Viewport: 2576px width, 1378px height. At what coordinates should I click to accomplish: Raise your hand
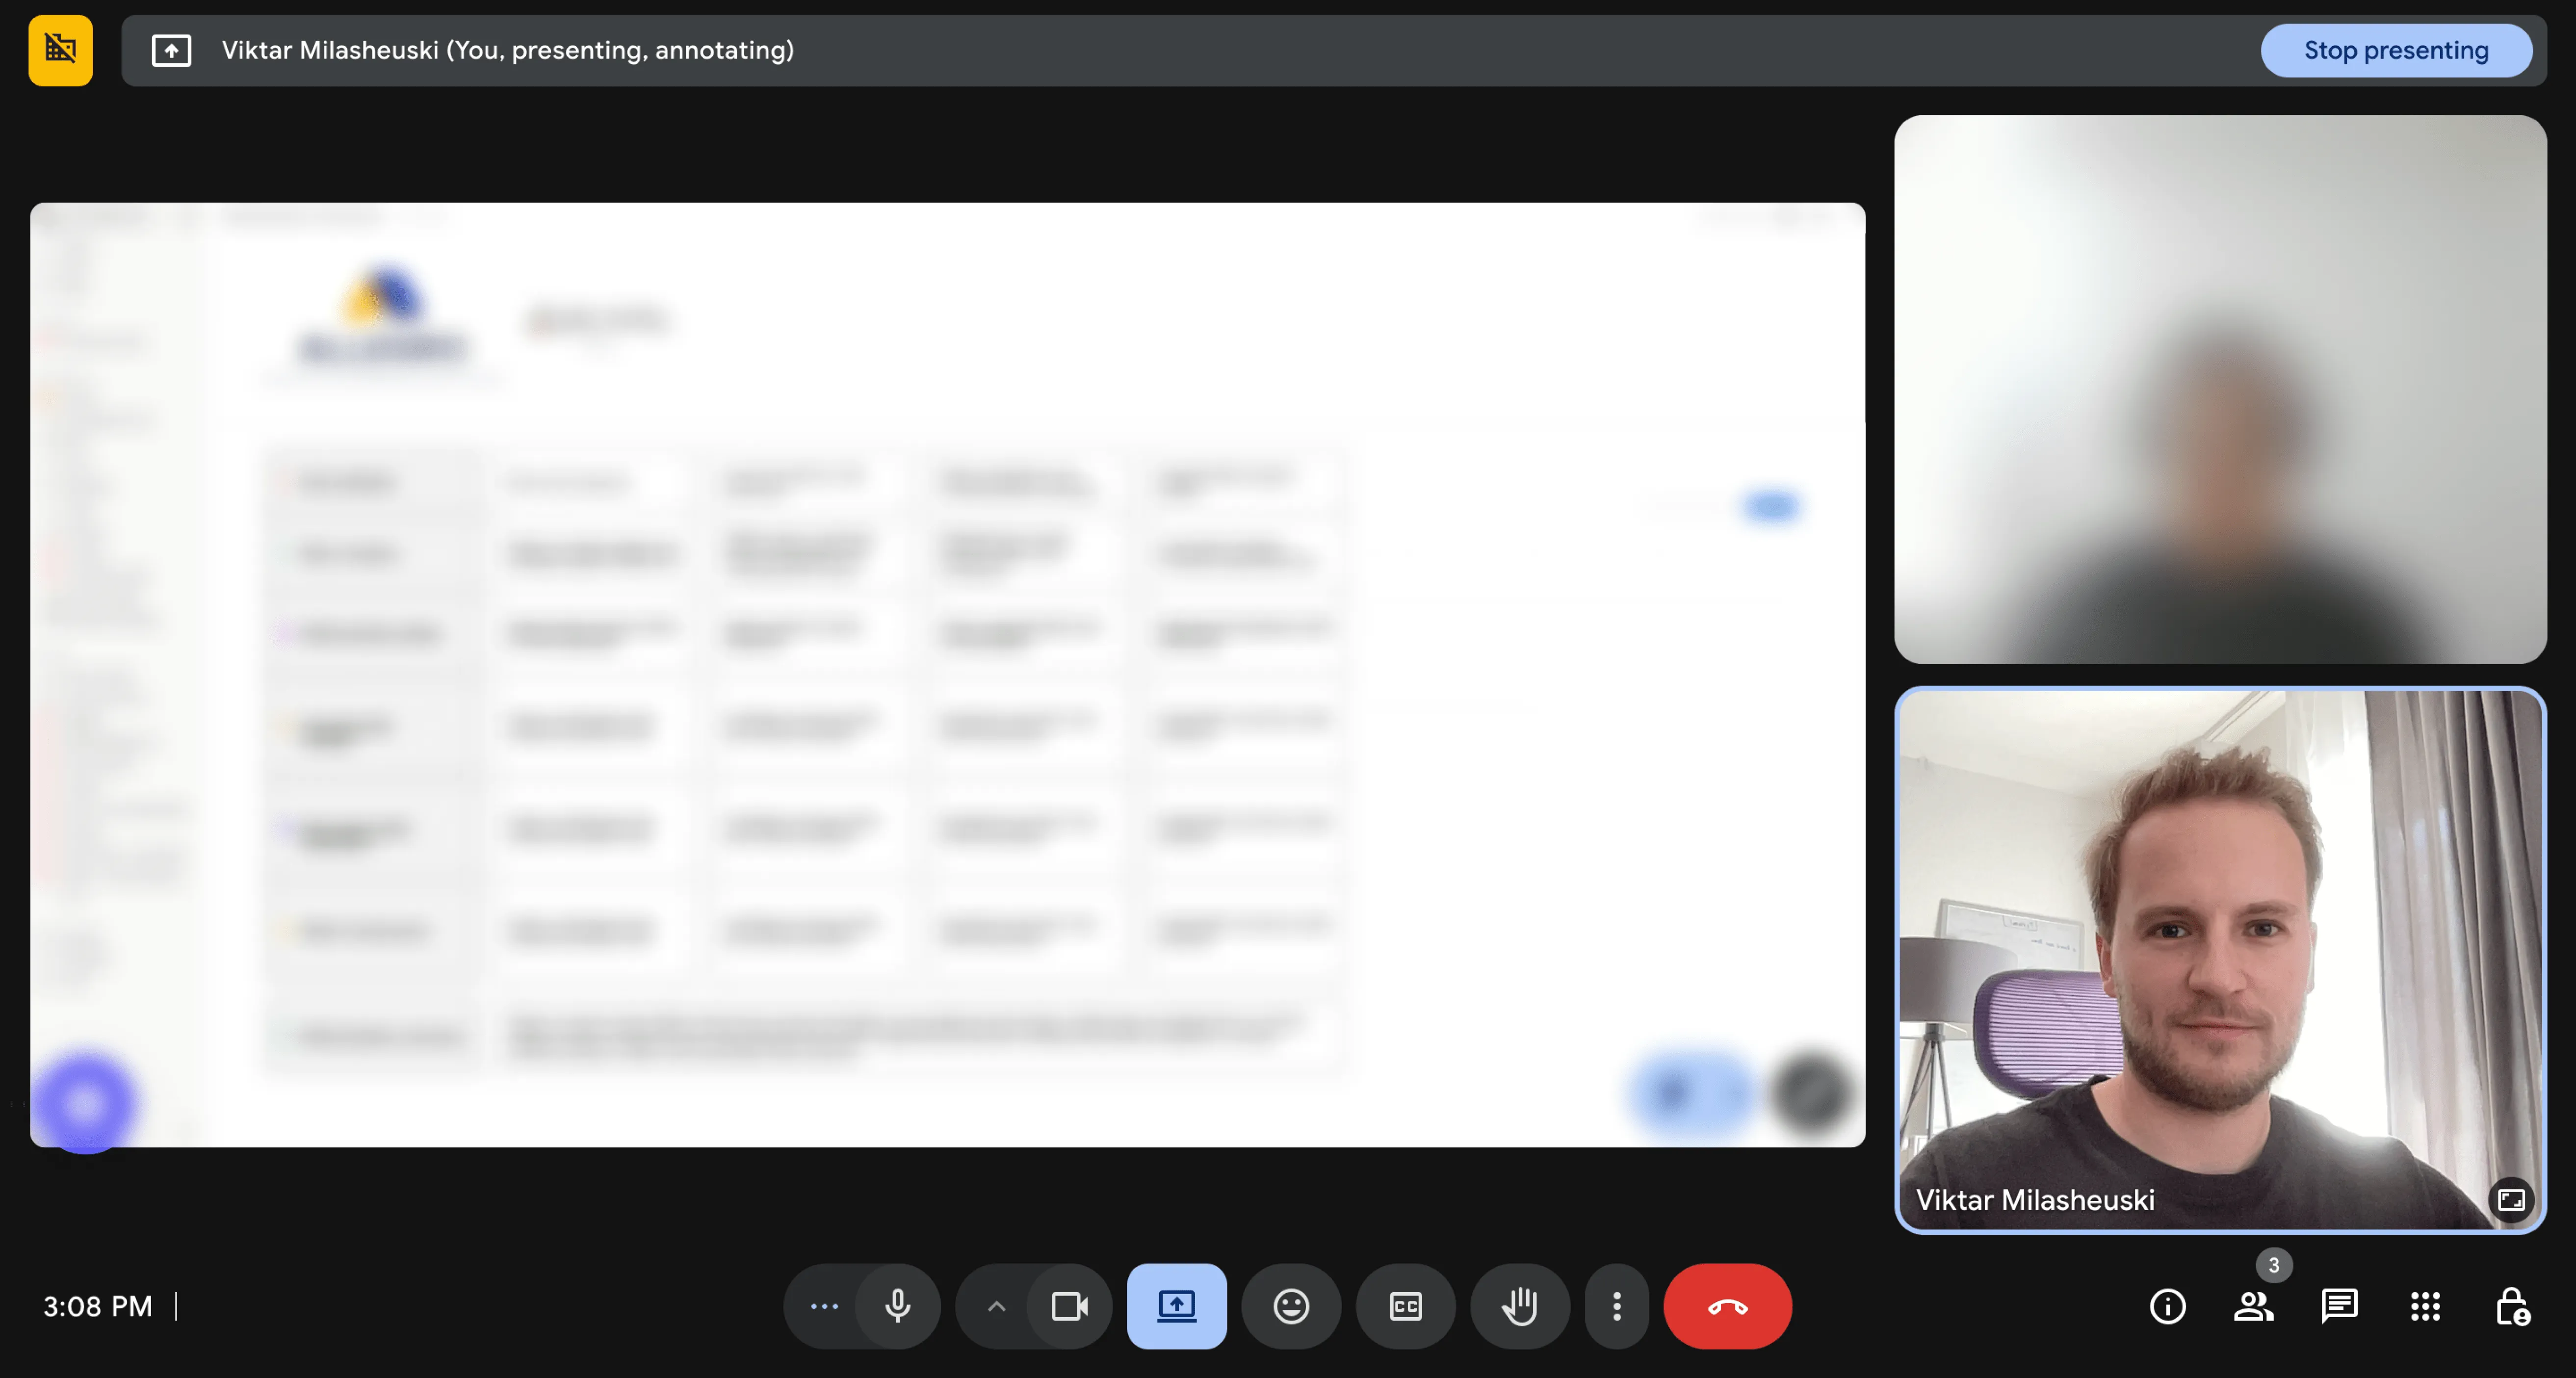pyautogui.click(x=1519, y=1306)
